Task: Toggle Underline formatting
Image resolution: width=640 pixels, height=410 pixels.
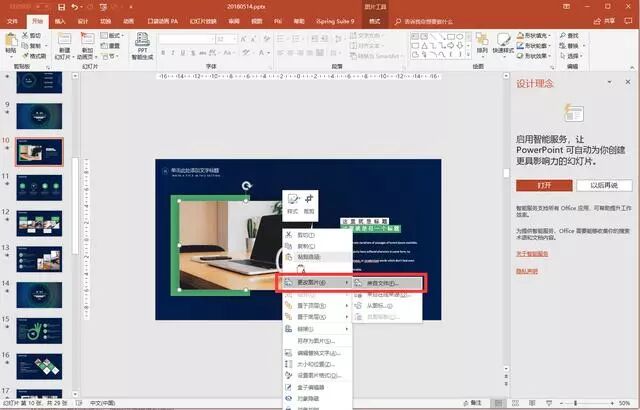Action: tap(183, 53)
